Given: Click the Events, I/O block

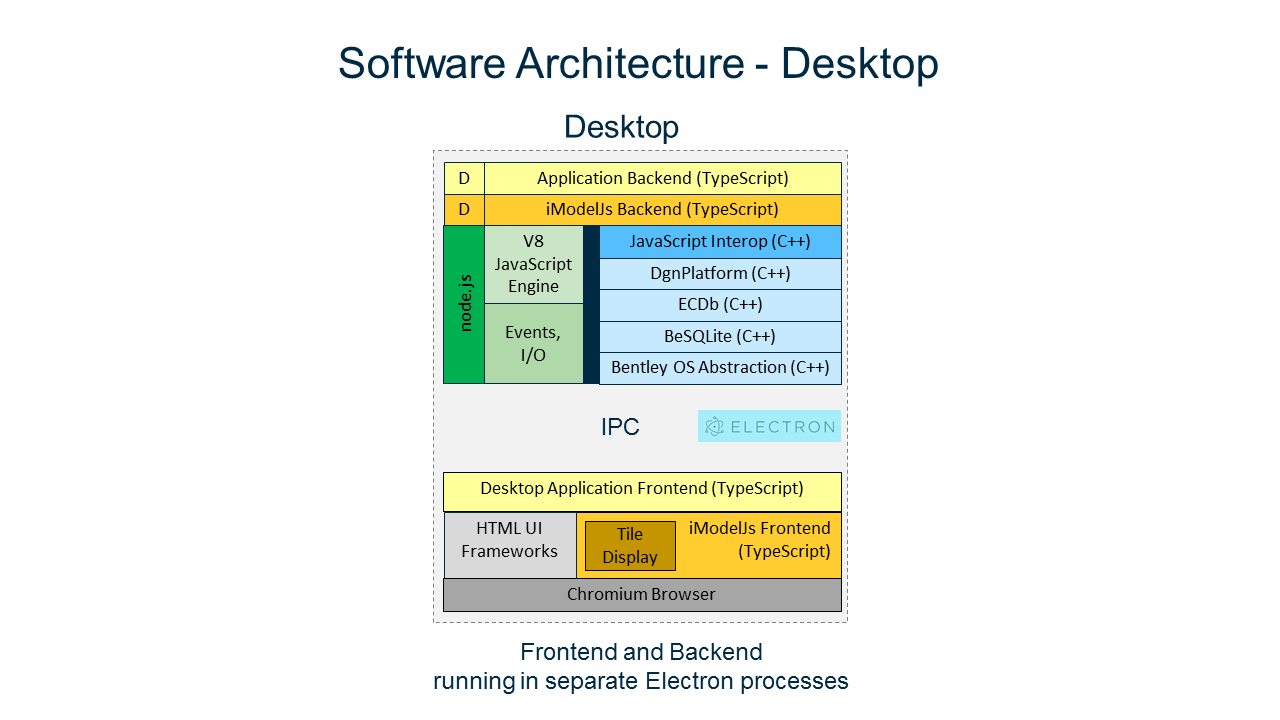Looking at the screenshot, I should pos(533,343).
